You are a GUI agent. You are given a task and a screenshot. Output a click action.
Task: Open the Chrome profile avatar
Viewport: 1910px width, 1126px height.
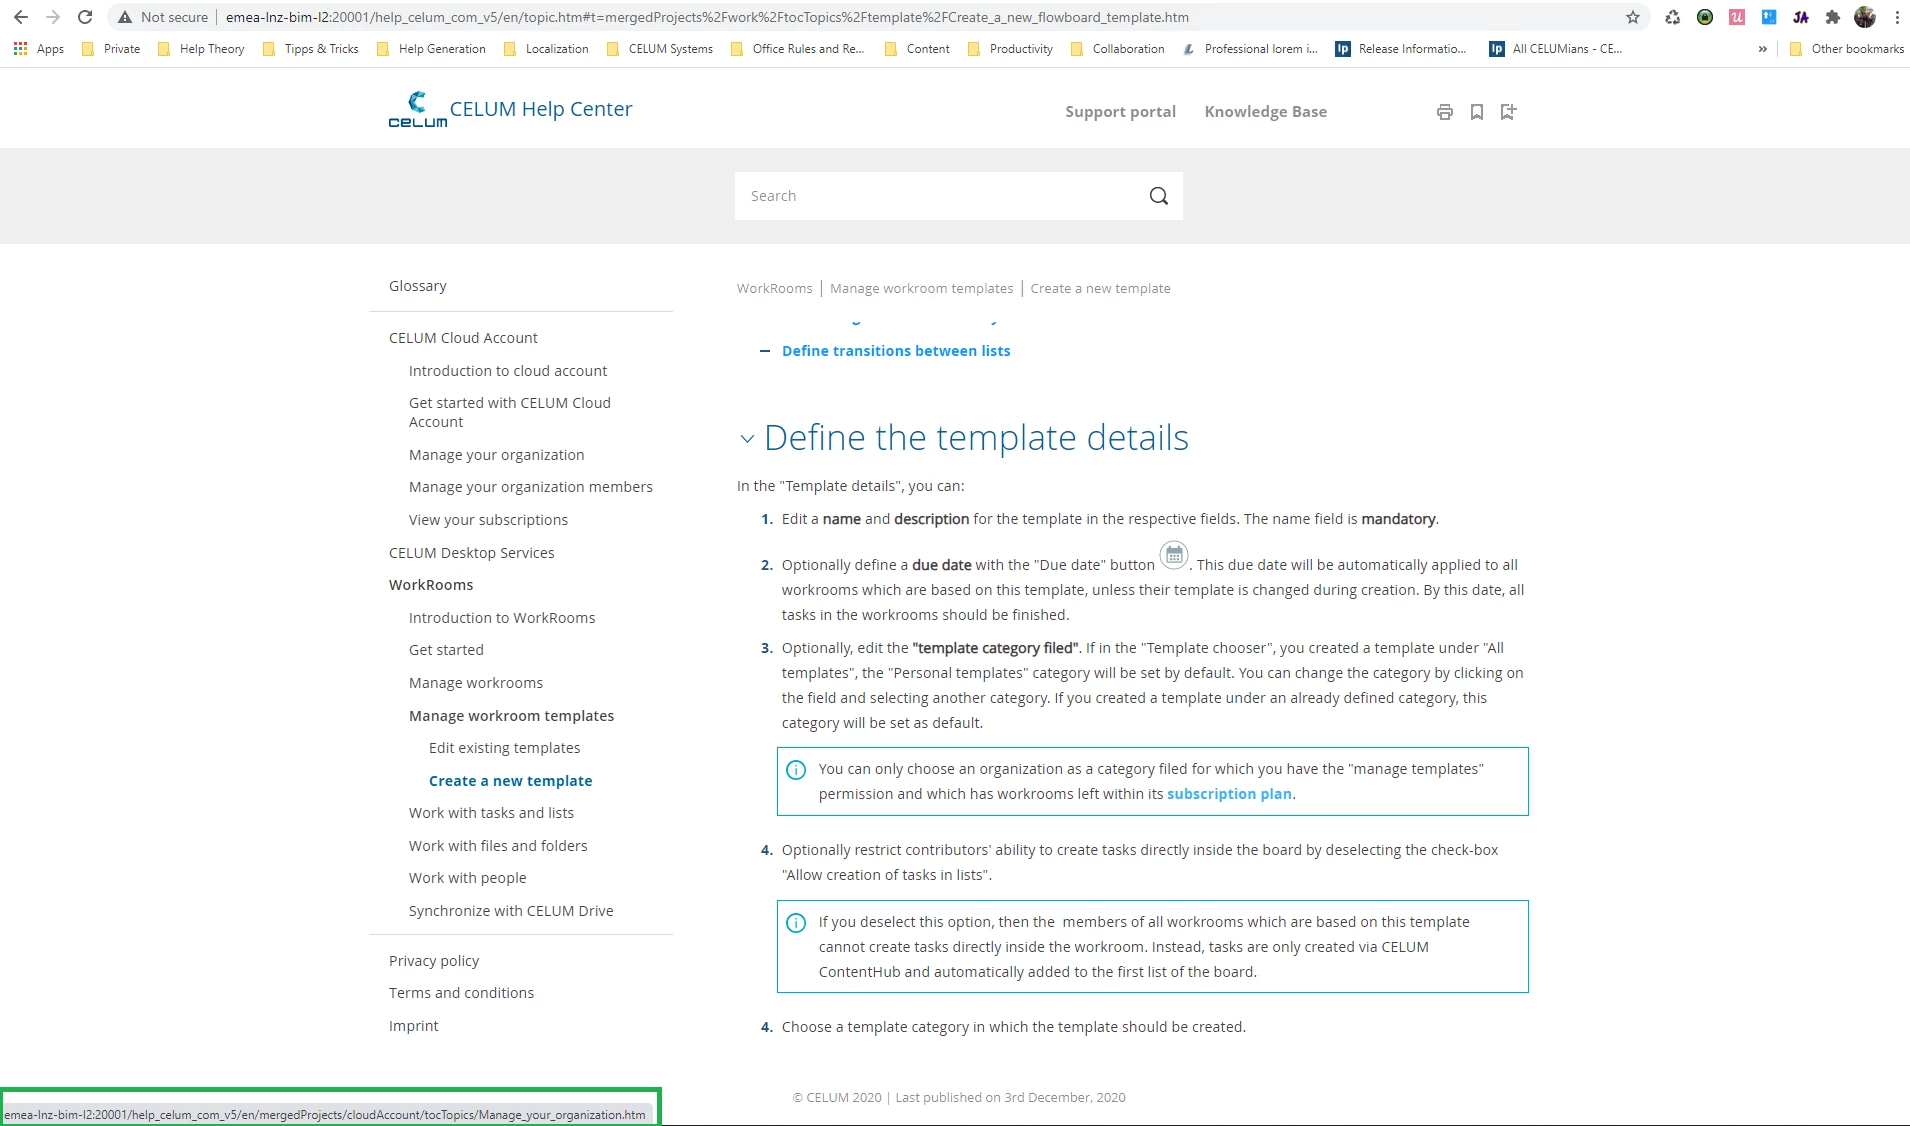(x=1865, y=17)
